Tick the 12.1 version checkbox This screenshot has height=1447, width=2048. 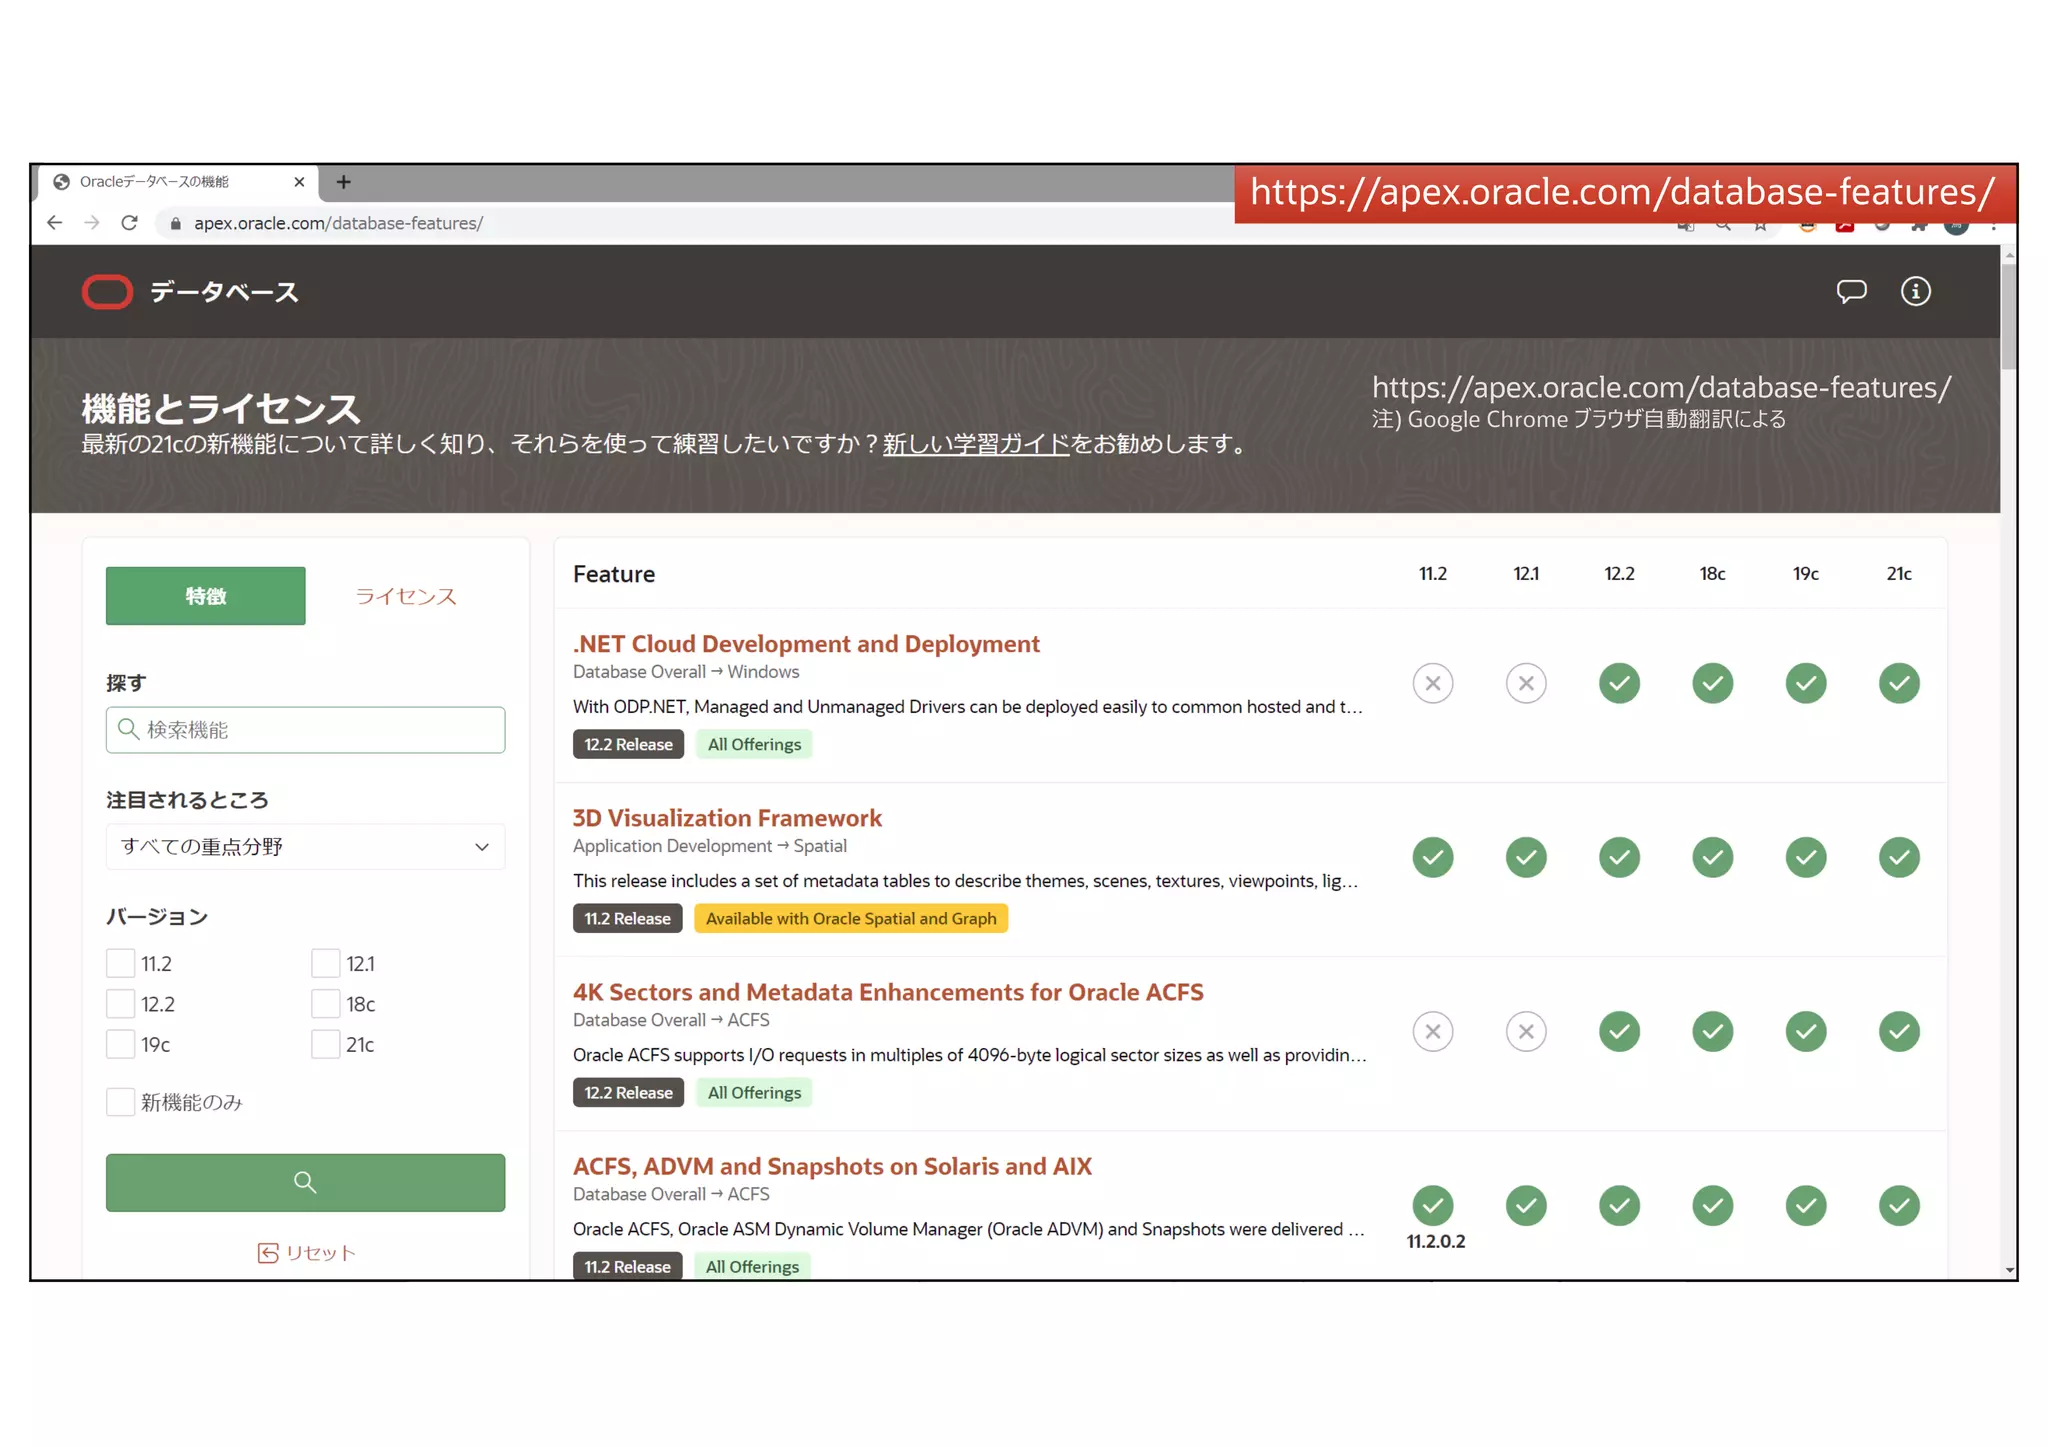(x=325, y=963)
